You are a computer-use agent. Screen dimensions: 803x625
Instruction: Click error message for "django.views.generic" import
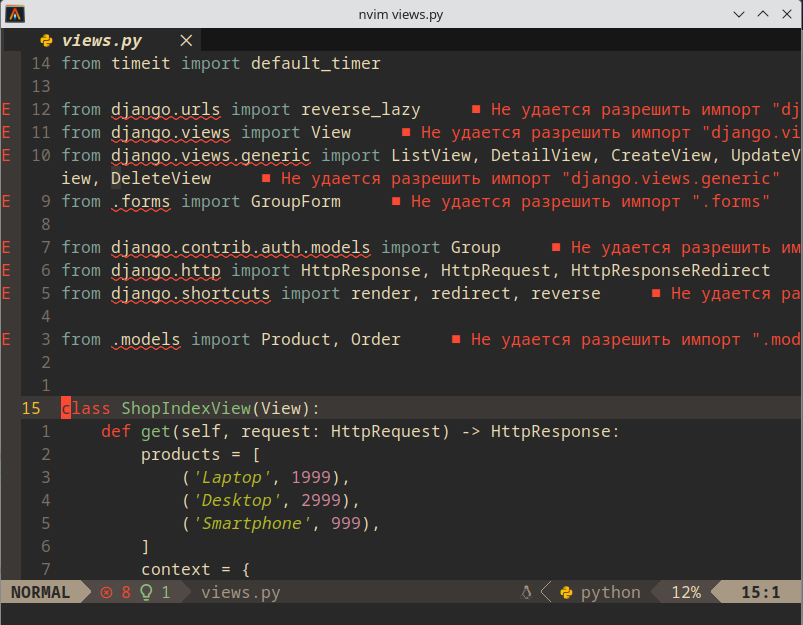[530, 178]
